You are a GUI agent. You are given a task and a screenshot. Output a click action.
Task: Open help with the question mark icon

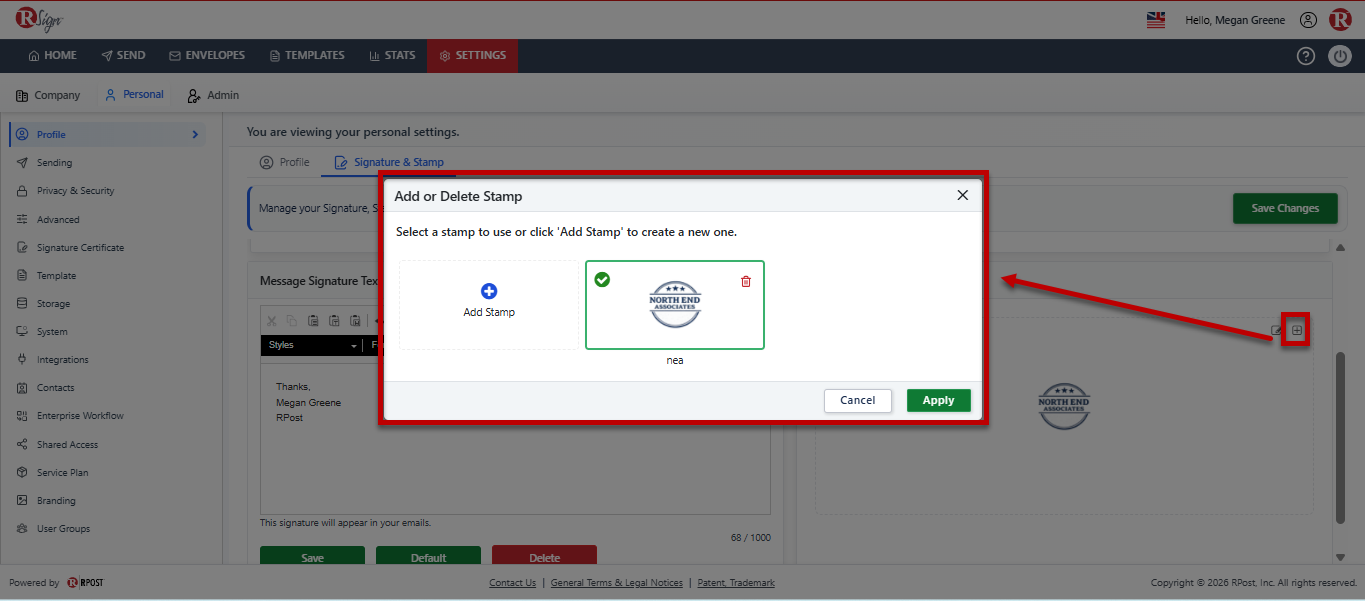click(x=1306, y=56)
